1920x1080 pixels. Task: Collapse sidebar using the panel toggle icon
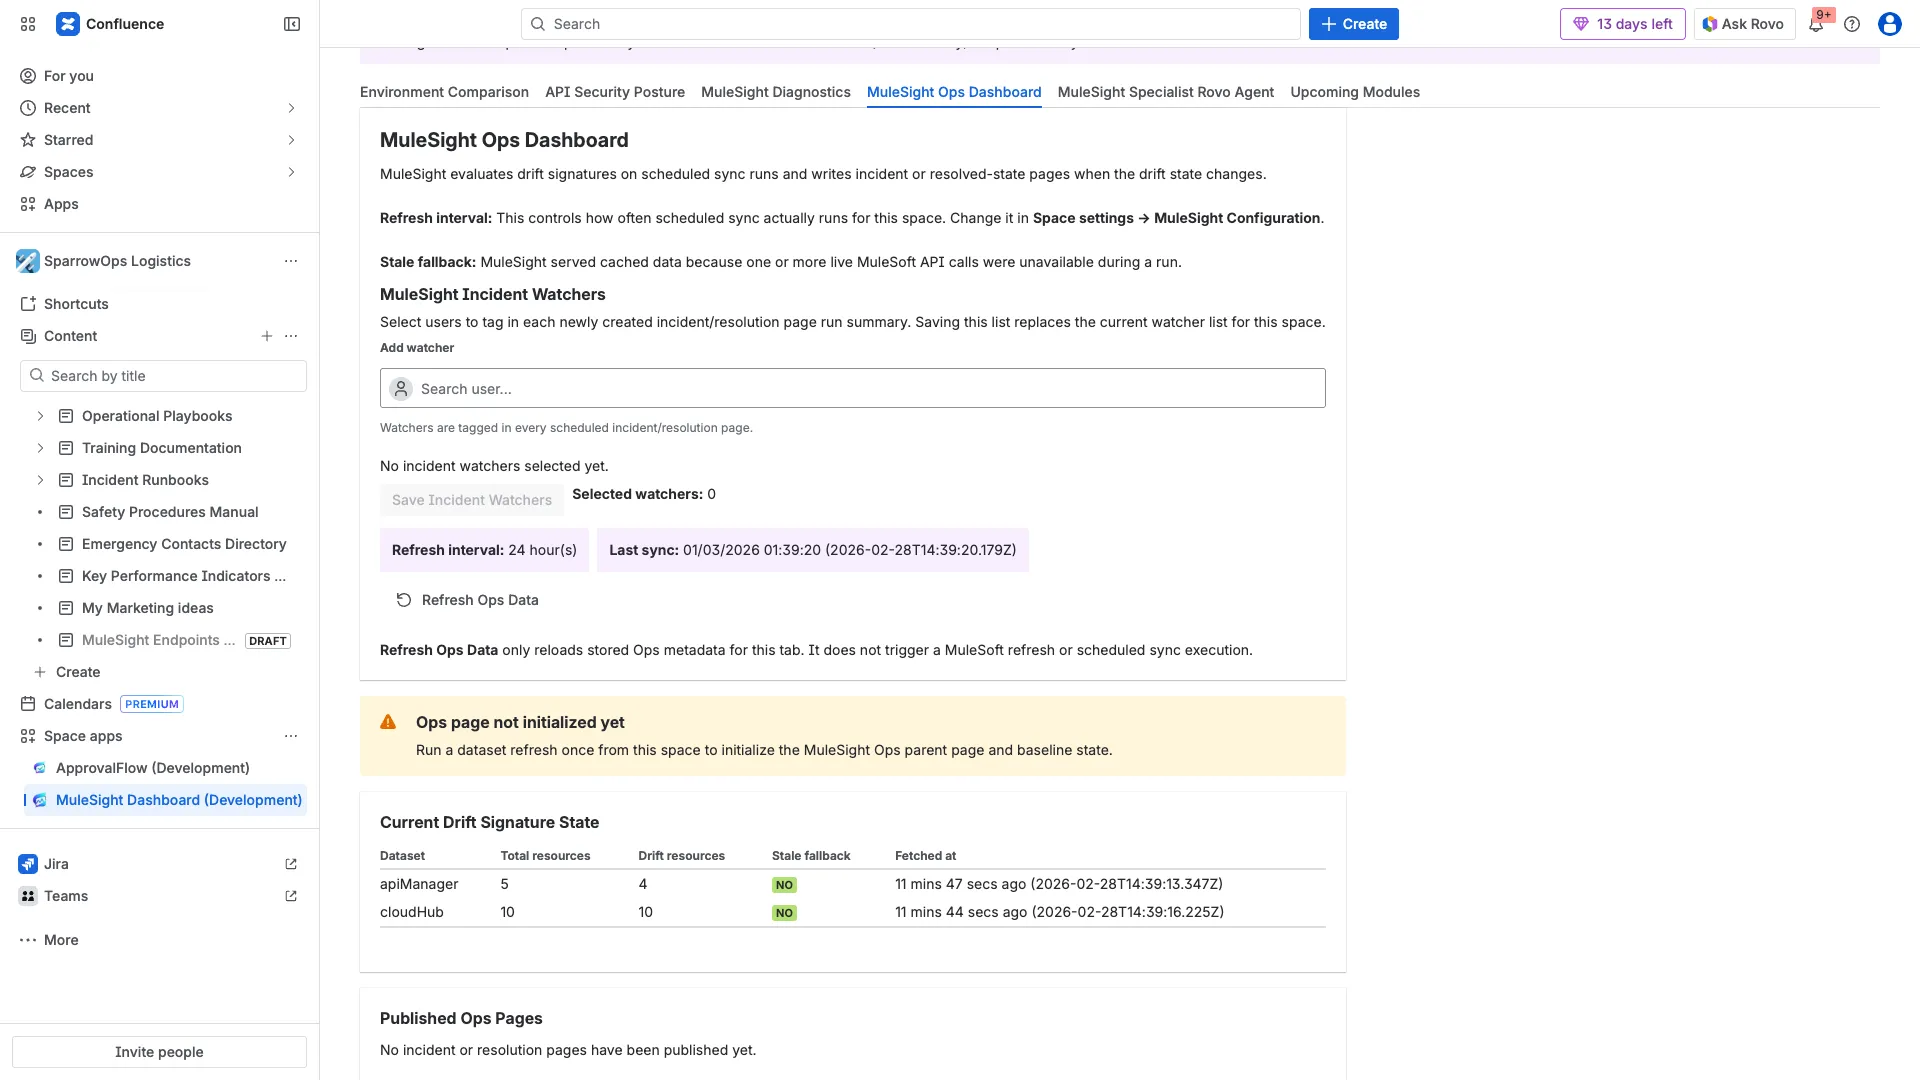point(292,24)
